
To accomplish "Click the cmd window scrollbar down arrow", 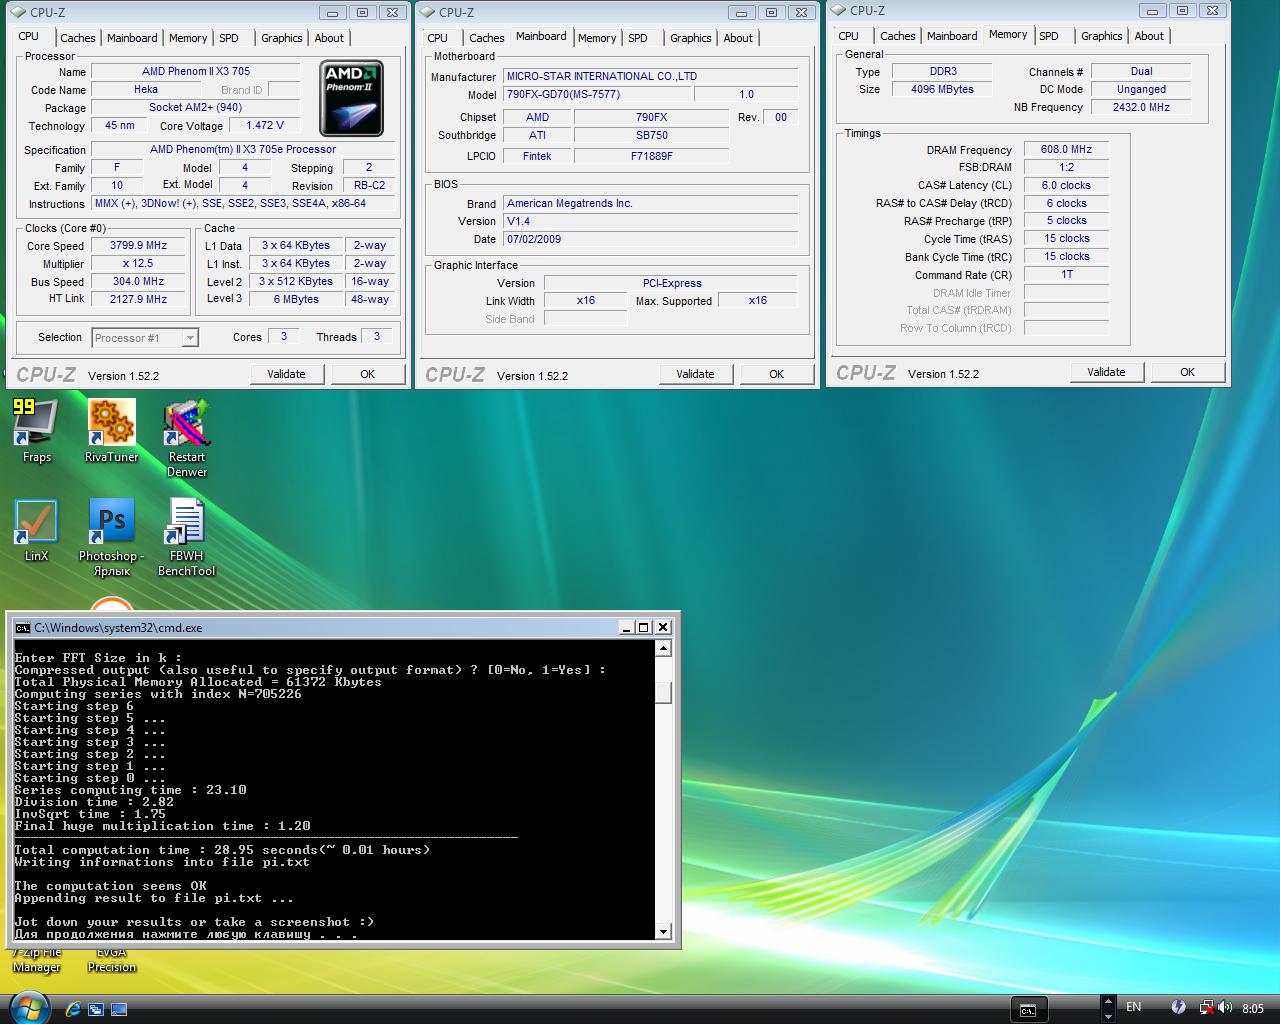I will pyautogui.click(x=663, y=932).
